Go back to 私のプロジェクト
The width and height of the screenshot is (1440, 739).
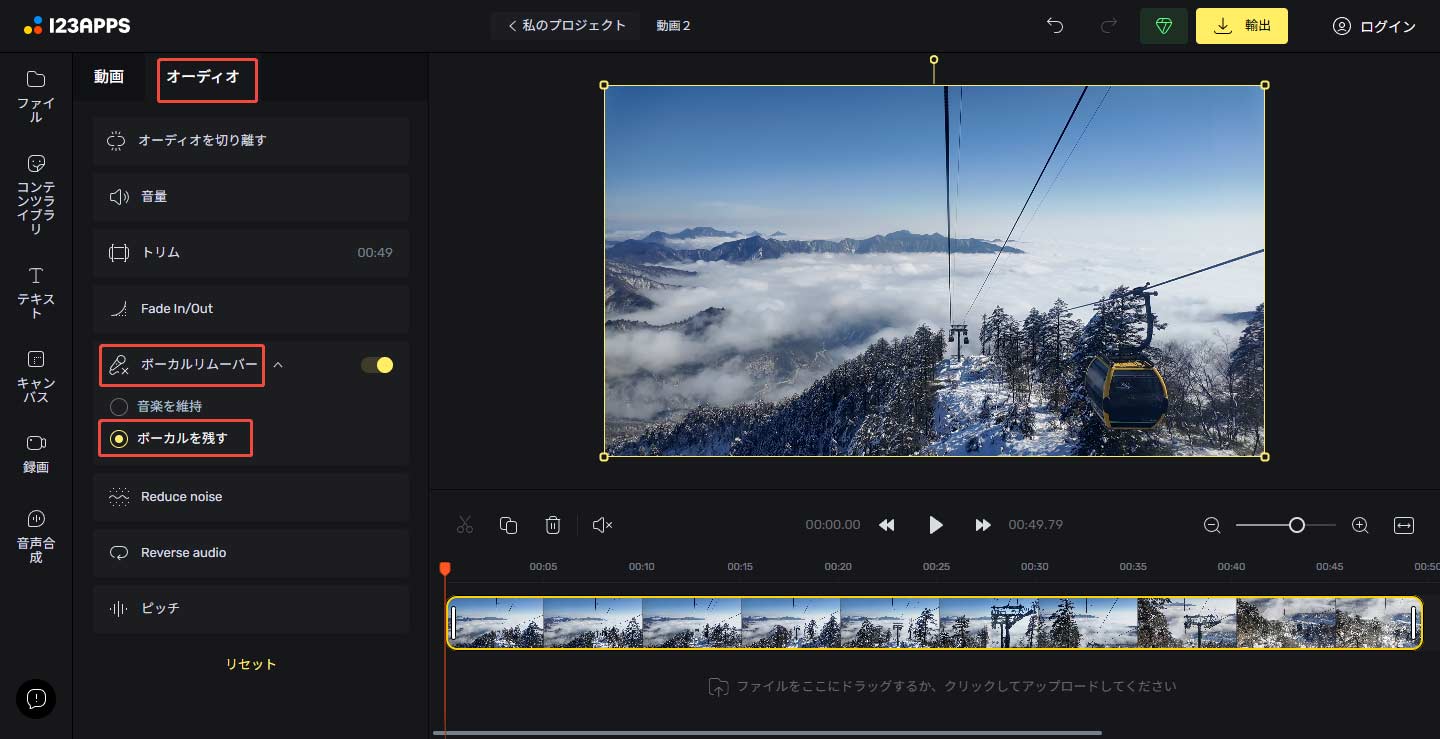tap(566, 26)
